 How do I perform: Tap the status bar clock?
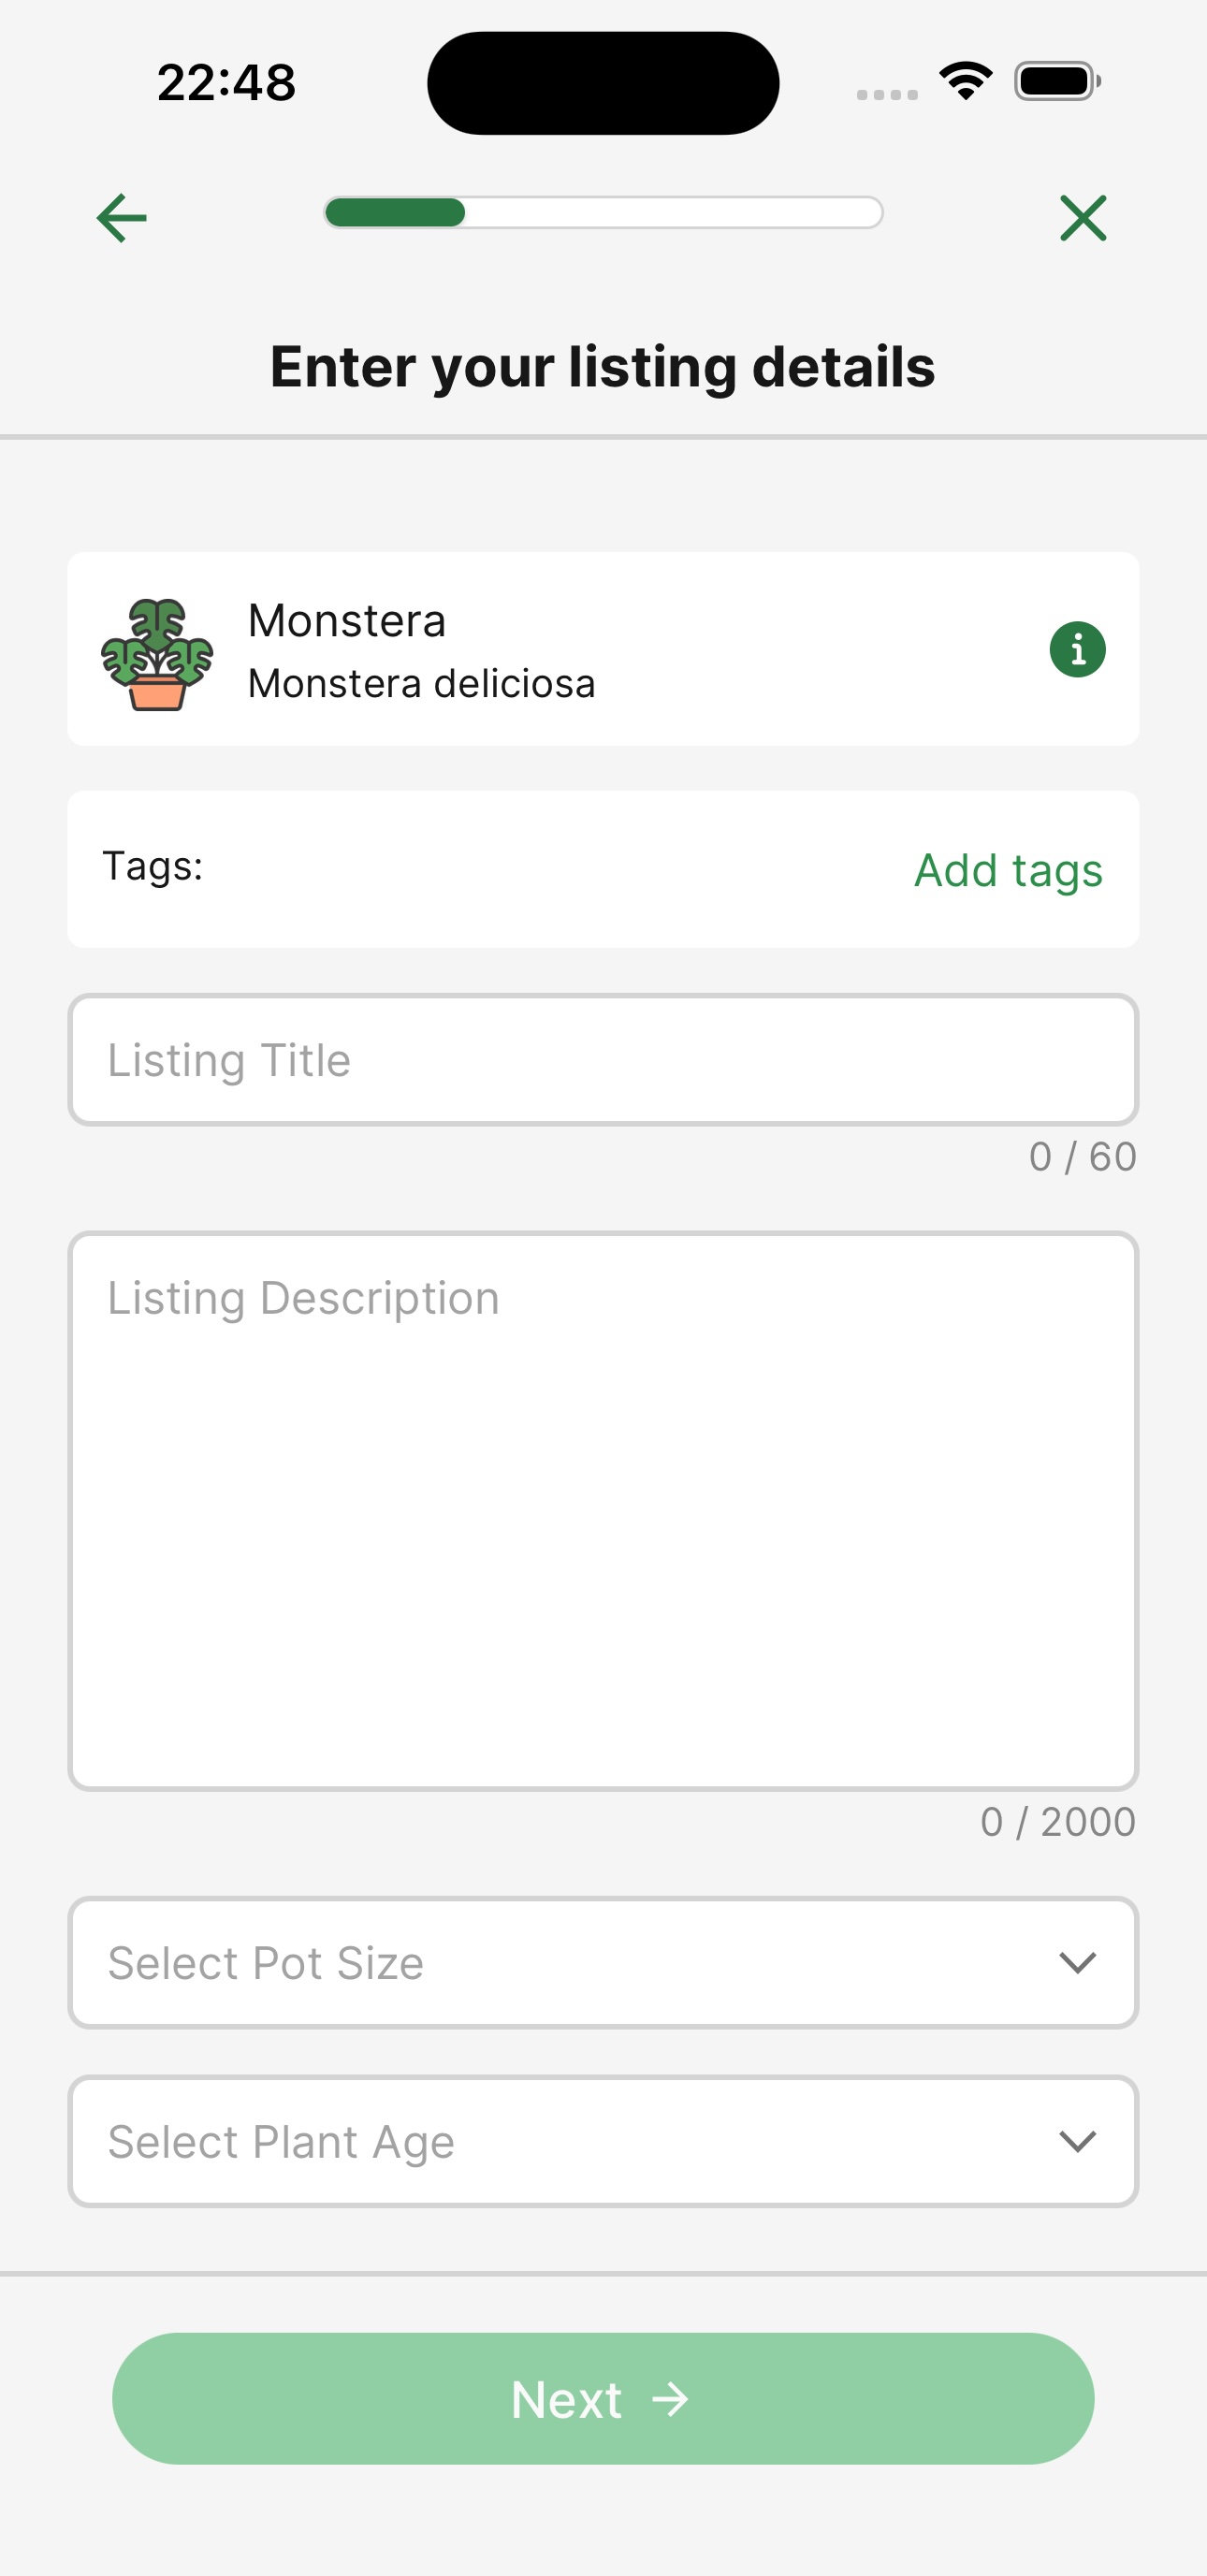tap(227, 82)
